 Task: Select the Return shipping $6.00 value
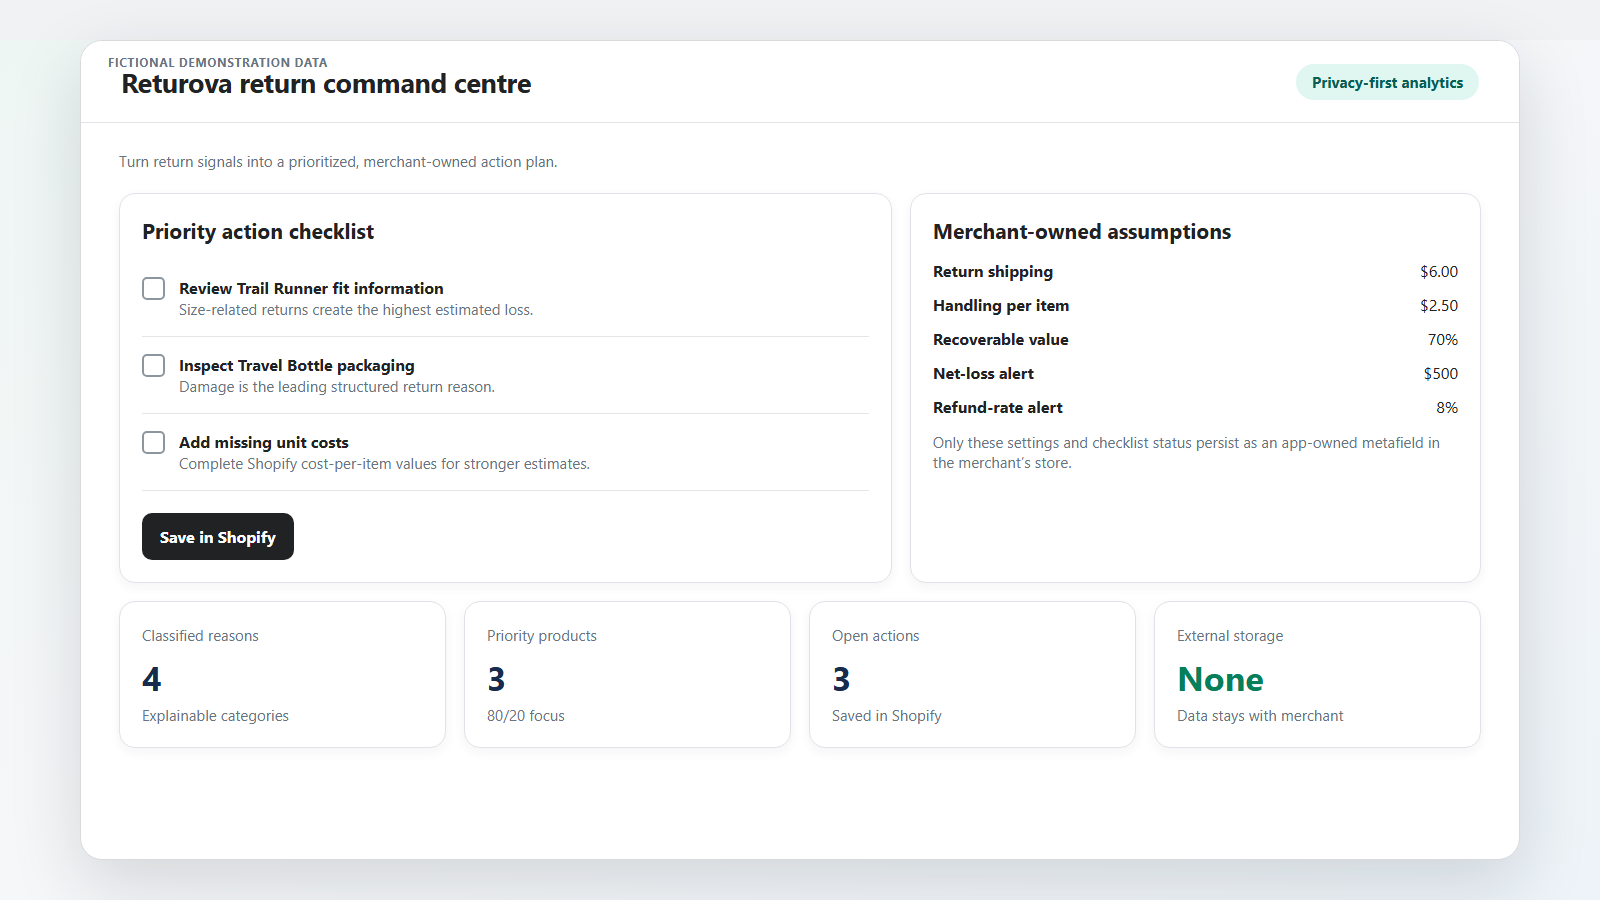(1439, 272)
